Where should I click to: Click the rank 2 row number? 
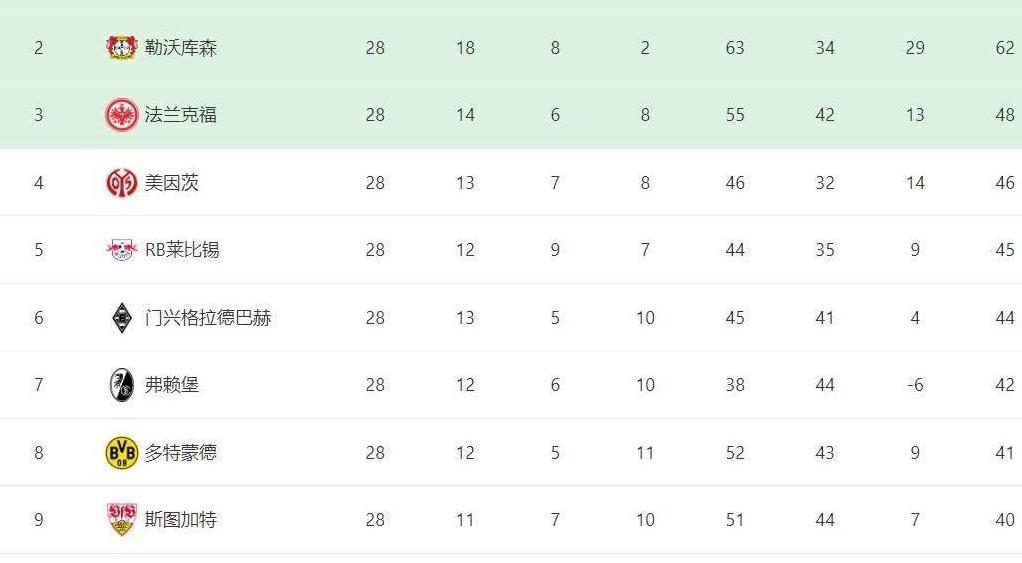coord(38,48)
